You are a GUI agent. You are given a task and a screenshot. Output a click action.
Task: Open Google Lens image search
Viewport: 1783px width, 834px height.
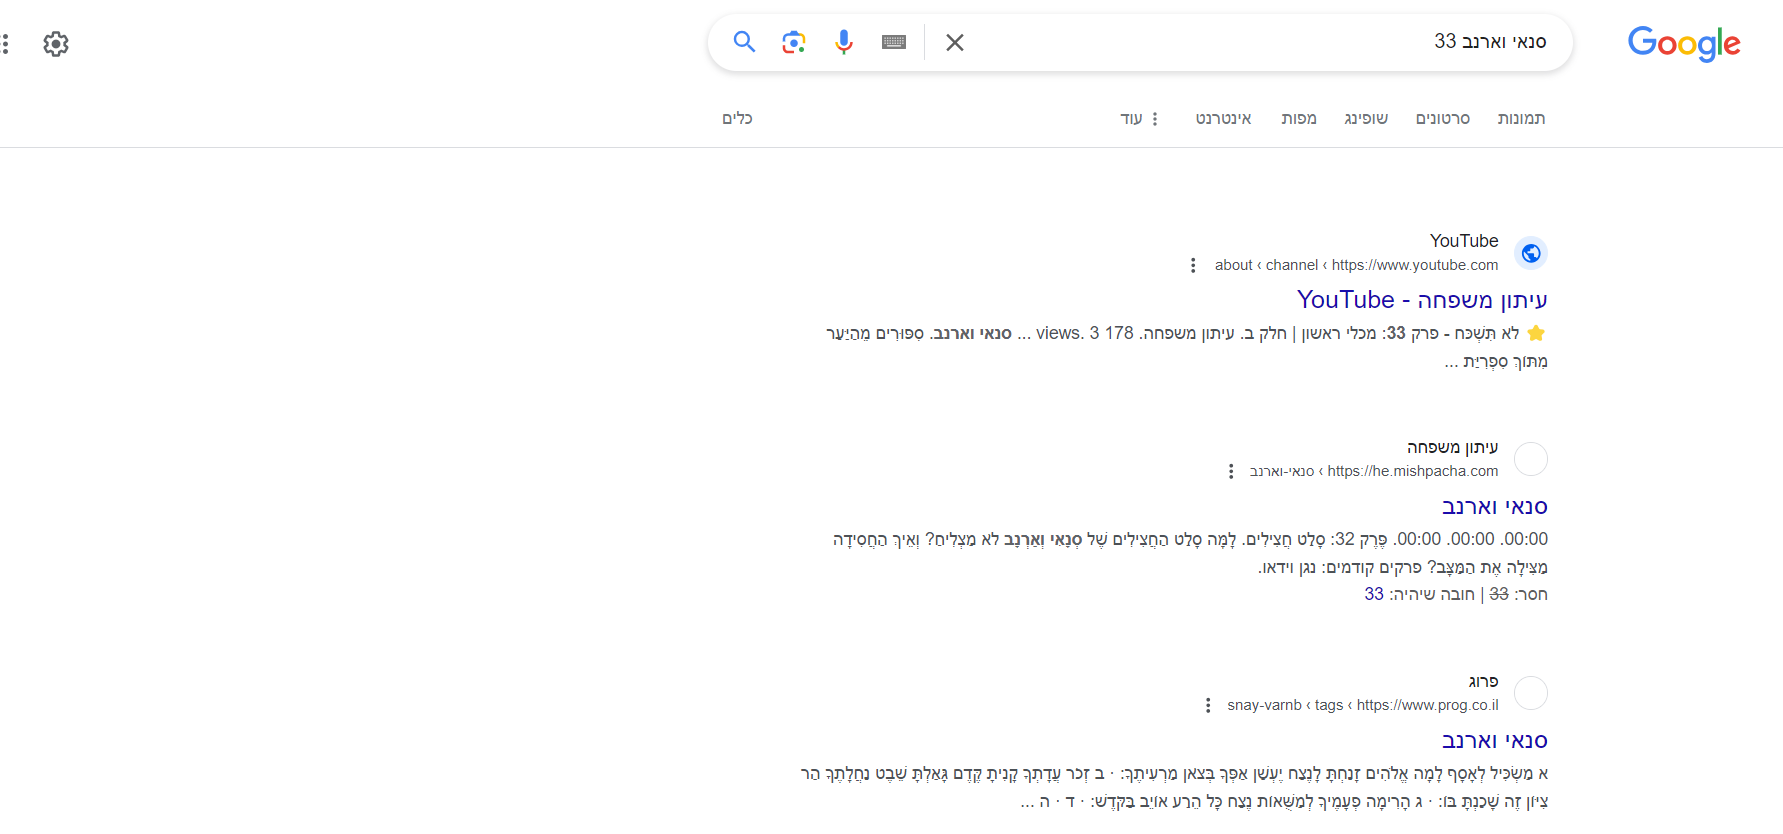click(794, 42)
